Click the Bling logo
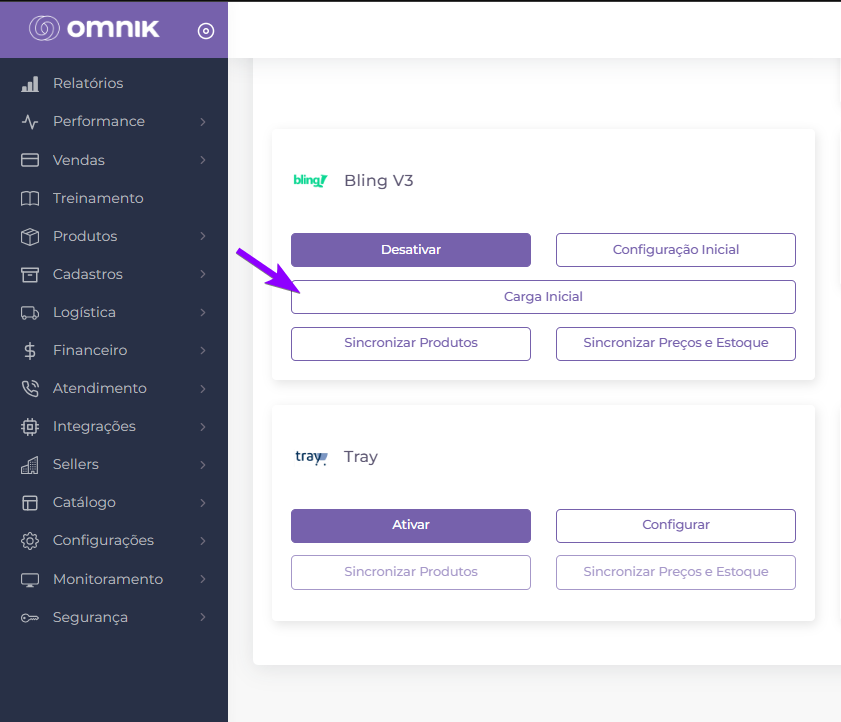The height and width of the screenshot is (722, 841). point(310,180)
